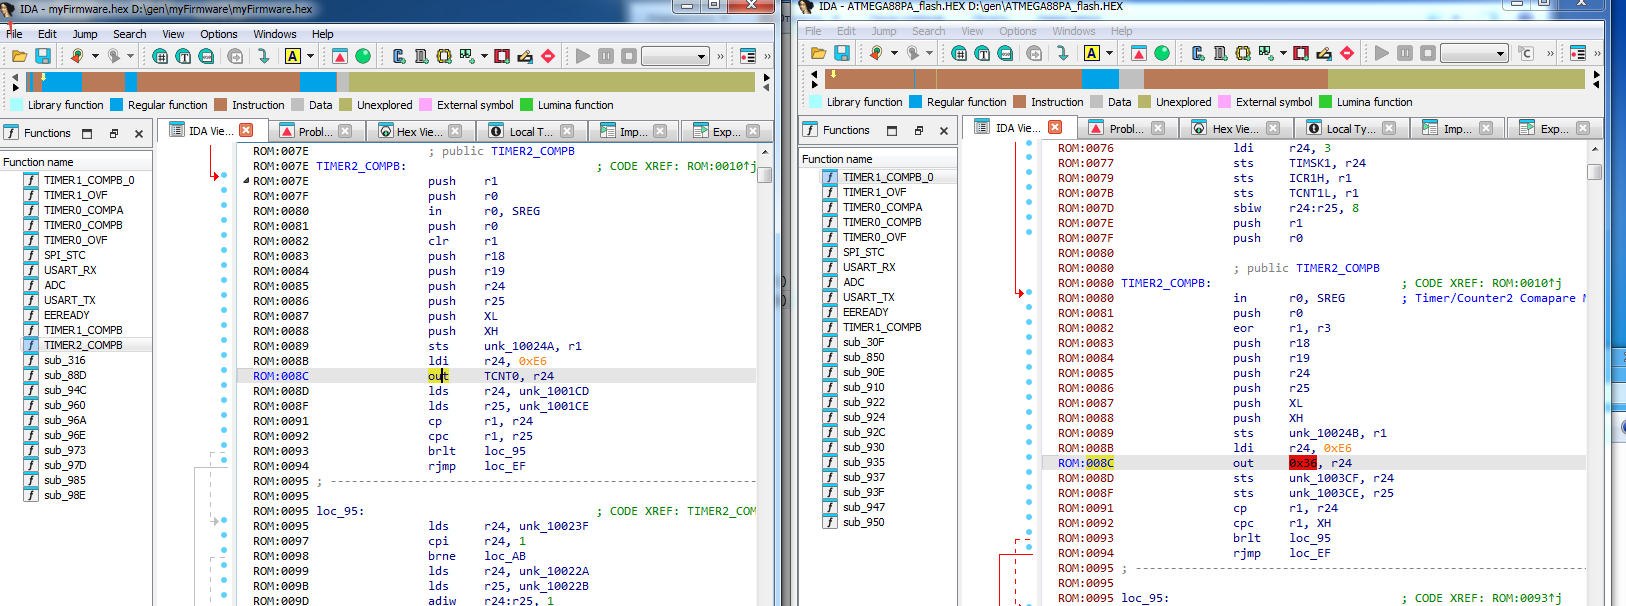Click Open file icon in myFirmware window
1626x606 pixels.
[19, 56]
